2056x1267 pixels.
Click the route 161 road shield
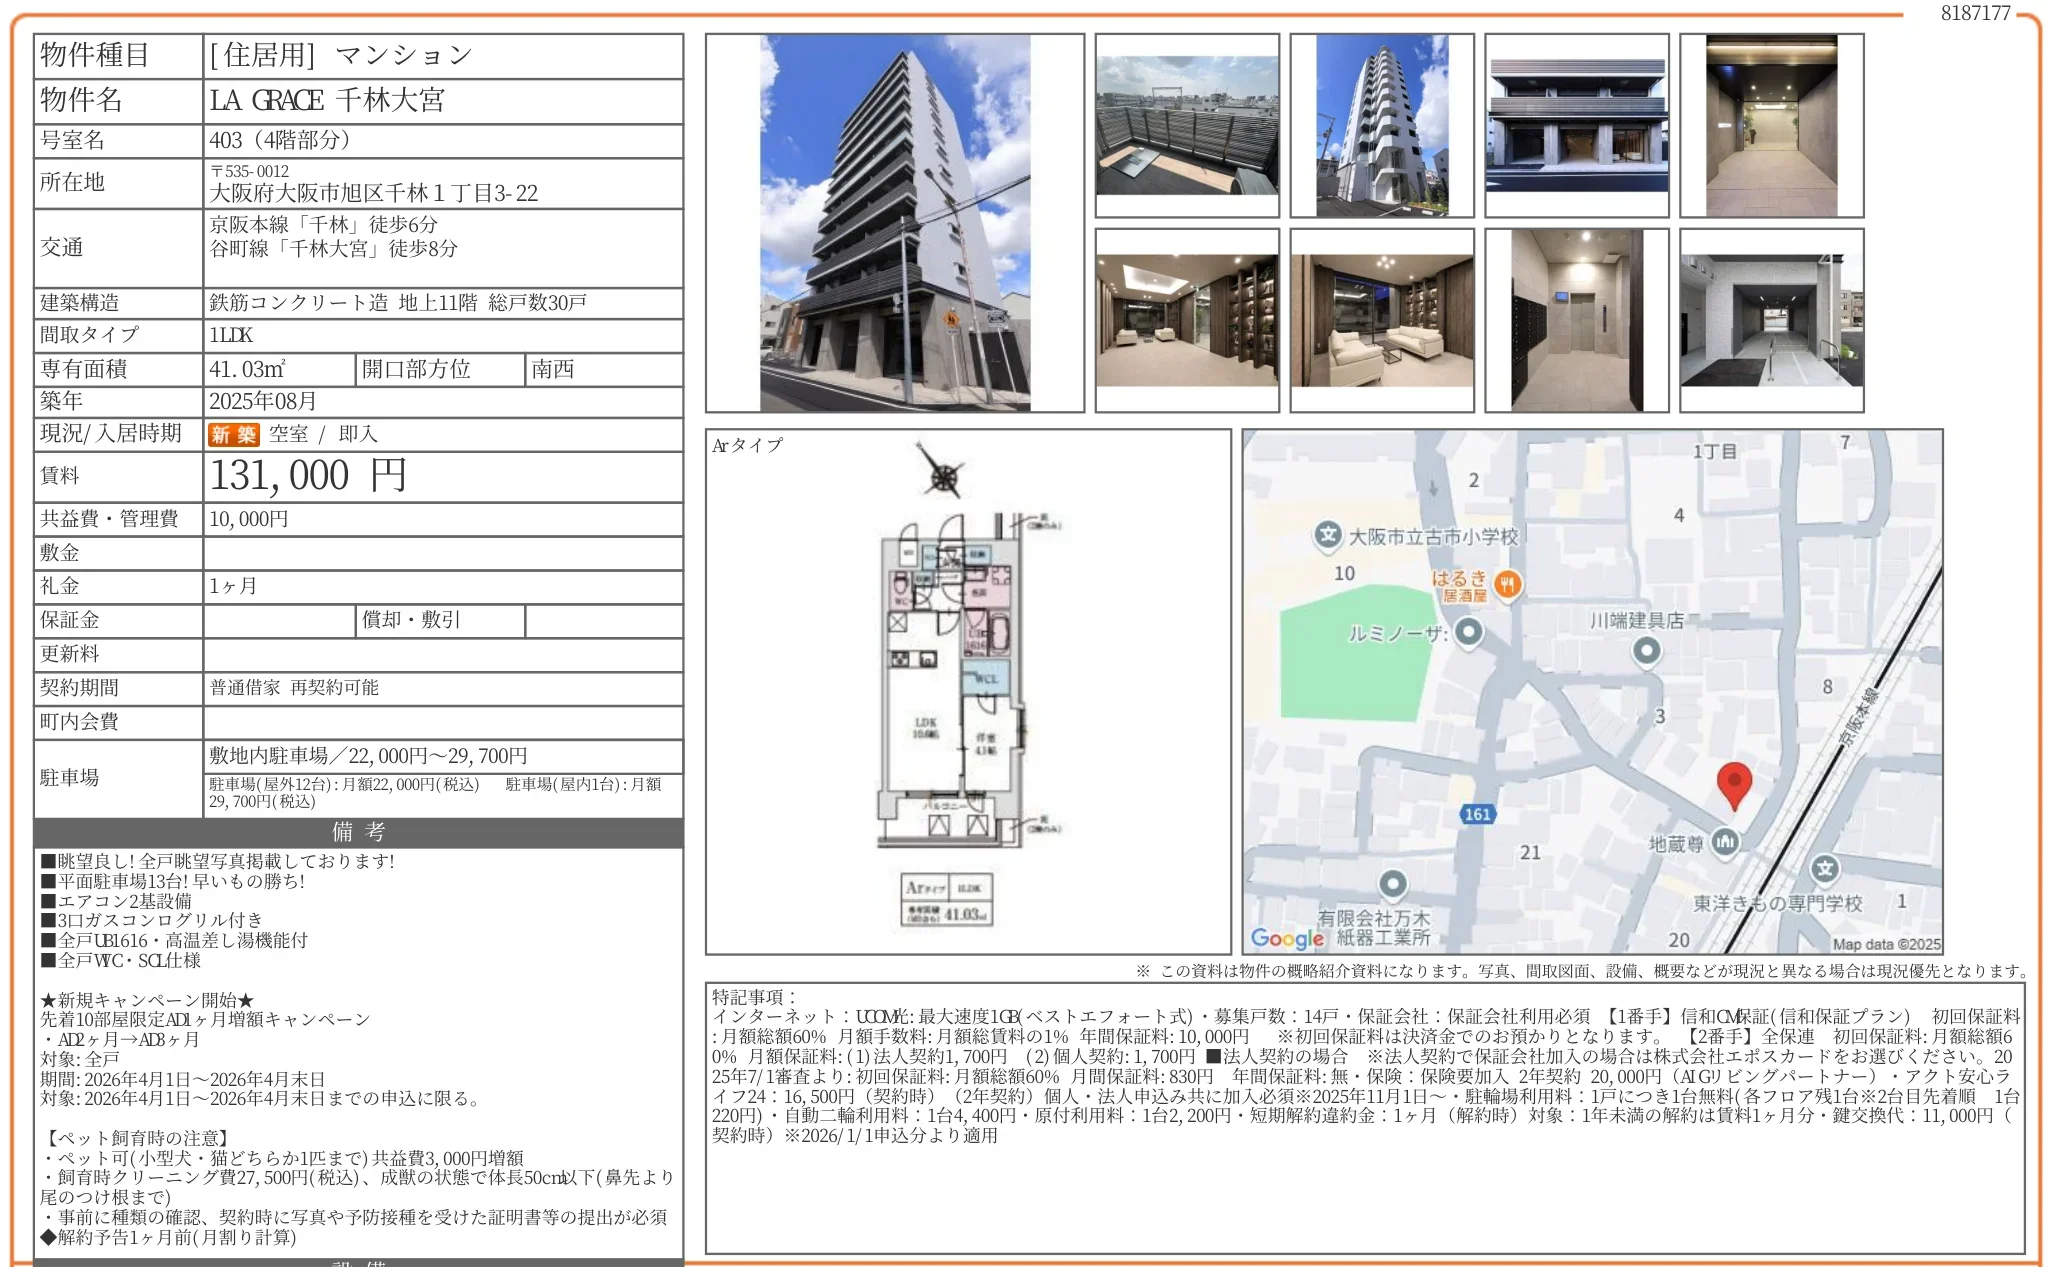coord(1478,813)
